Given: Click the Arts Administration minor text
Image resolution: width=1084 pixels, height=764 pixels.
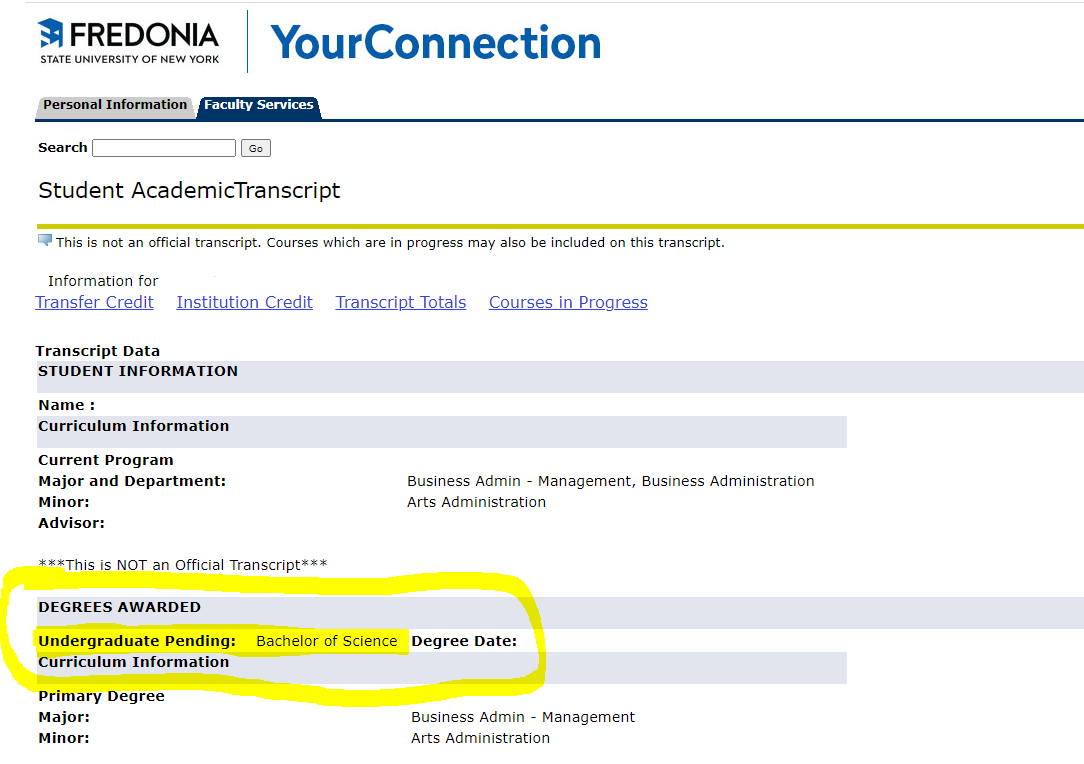Looking at the screenshot, I should pos(481,738).
